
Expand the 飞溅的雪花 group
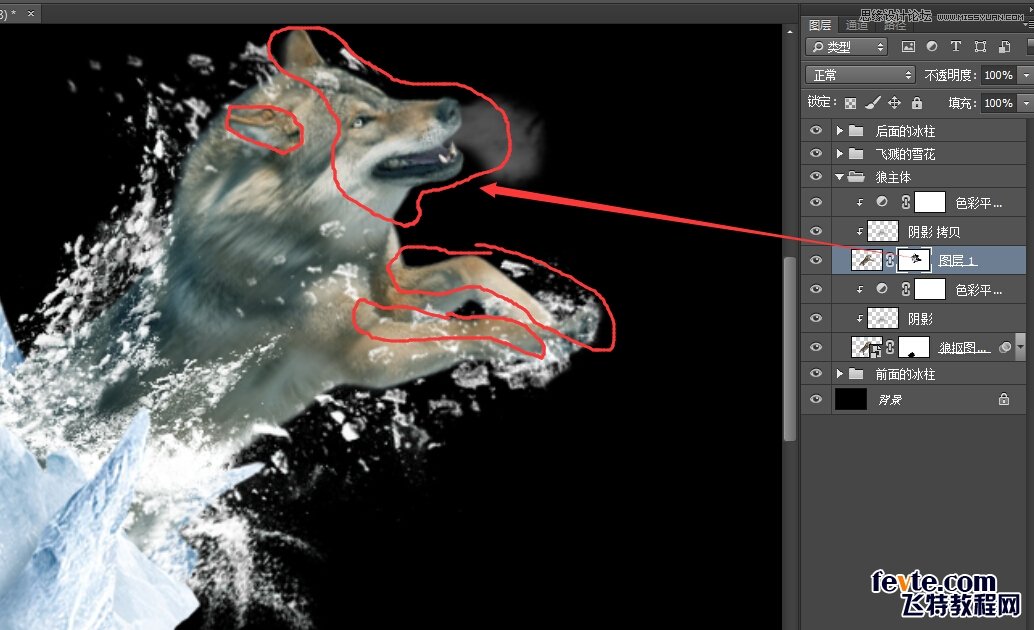click(x=839, y=153)
